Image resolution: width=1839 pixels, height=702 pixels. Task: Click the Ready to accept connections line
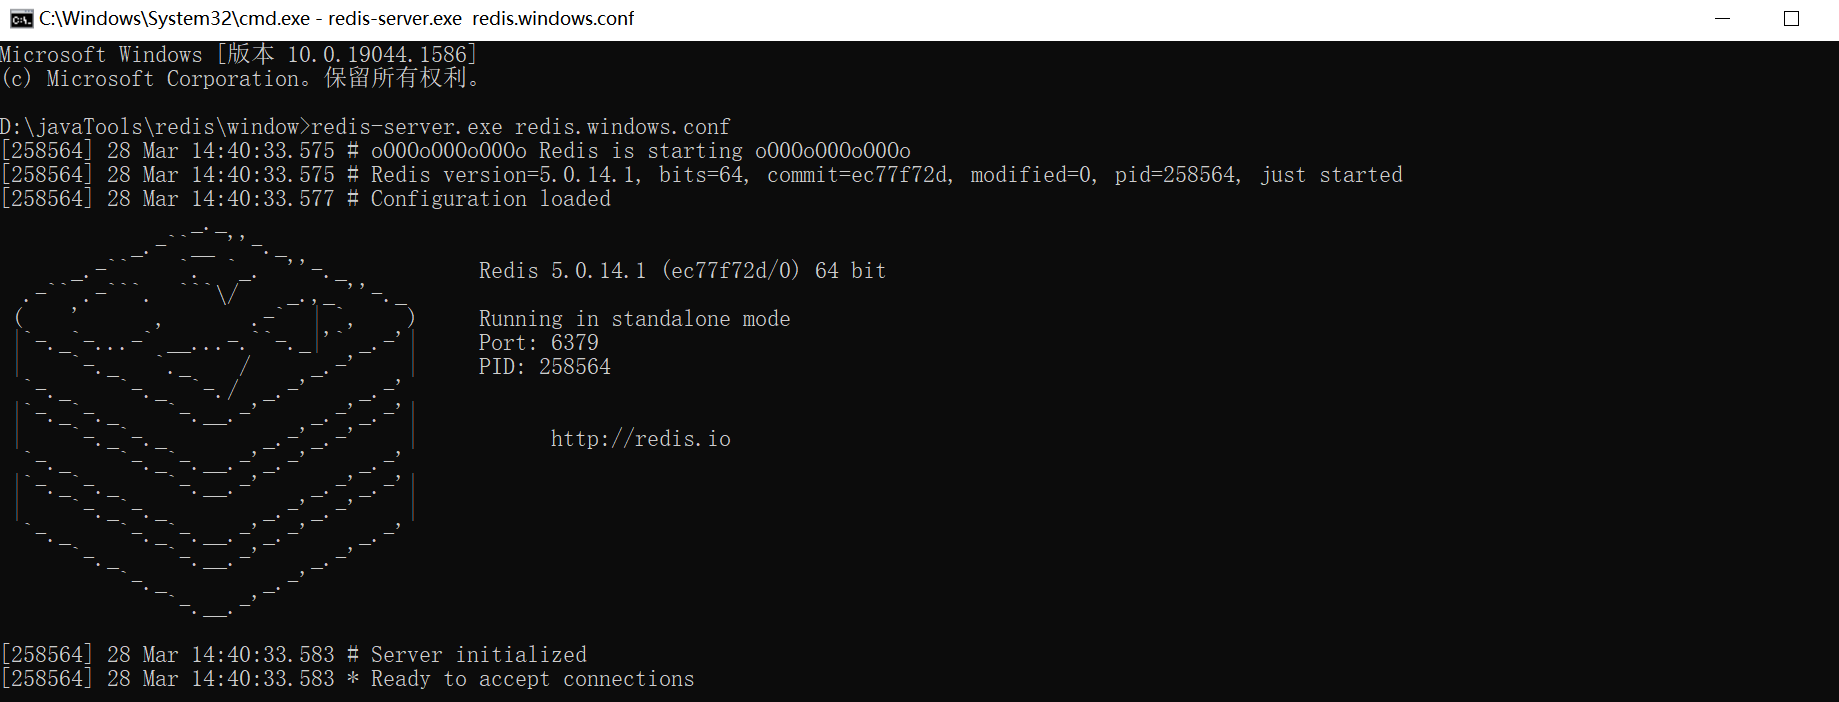click(x=347, y=679)
